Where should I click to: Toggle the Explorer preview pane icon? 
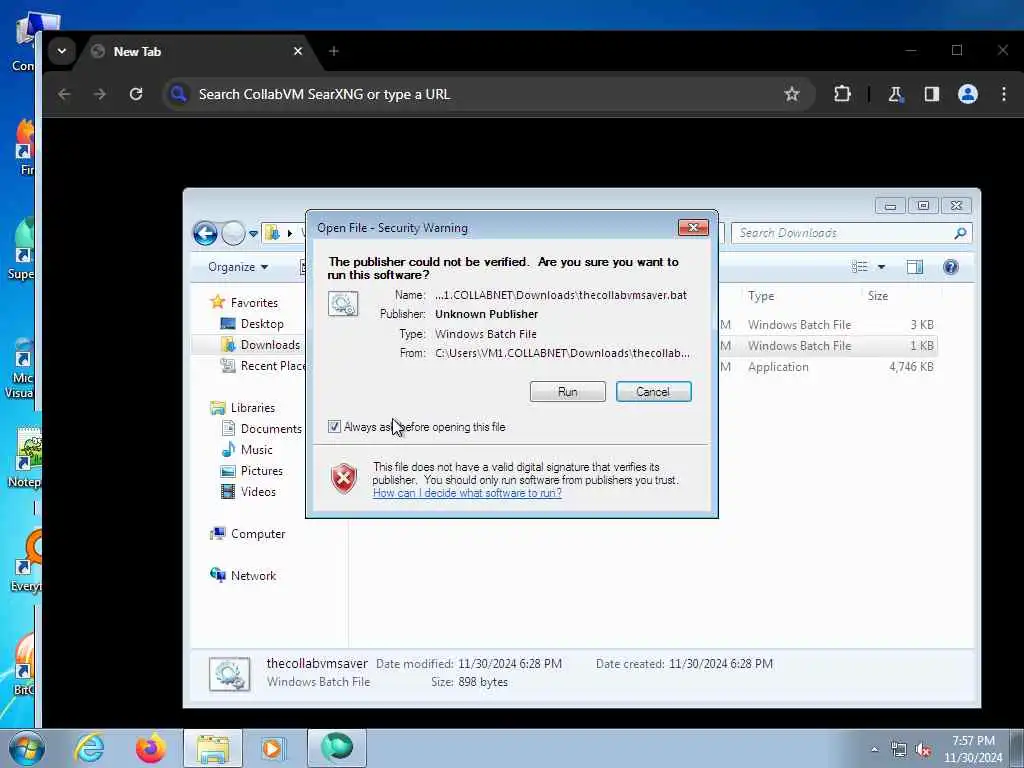914,266
